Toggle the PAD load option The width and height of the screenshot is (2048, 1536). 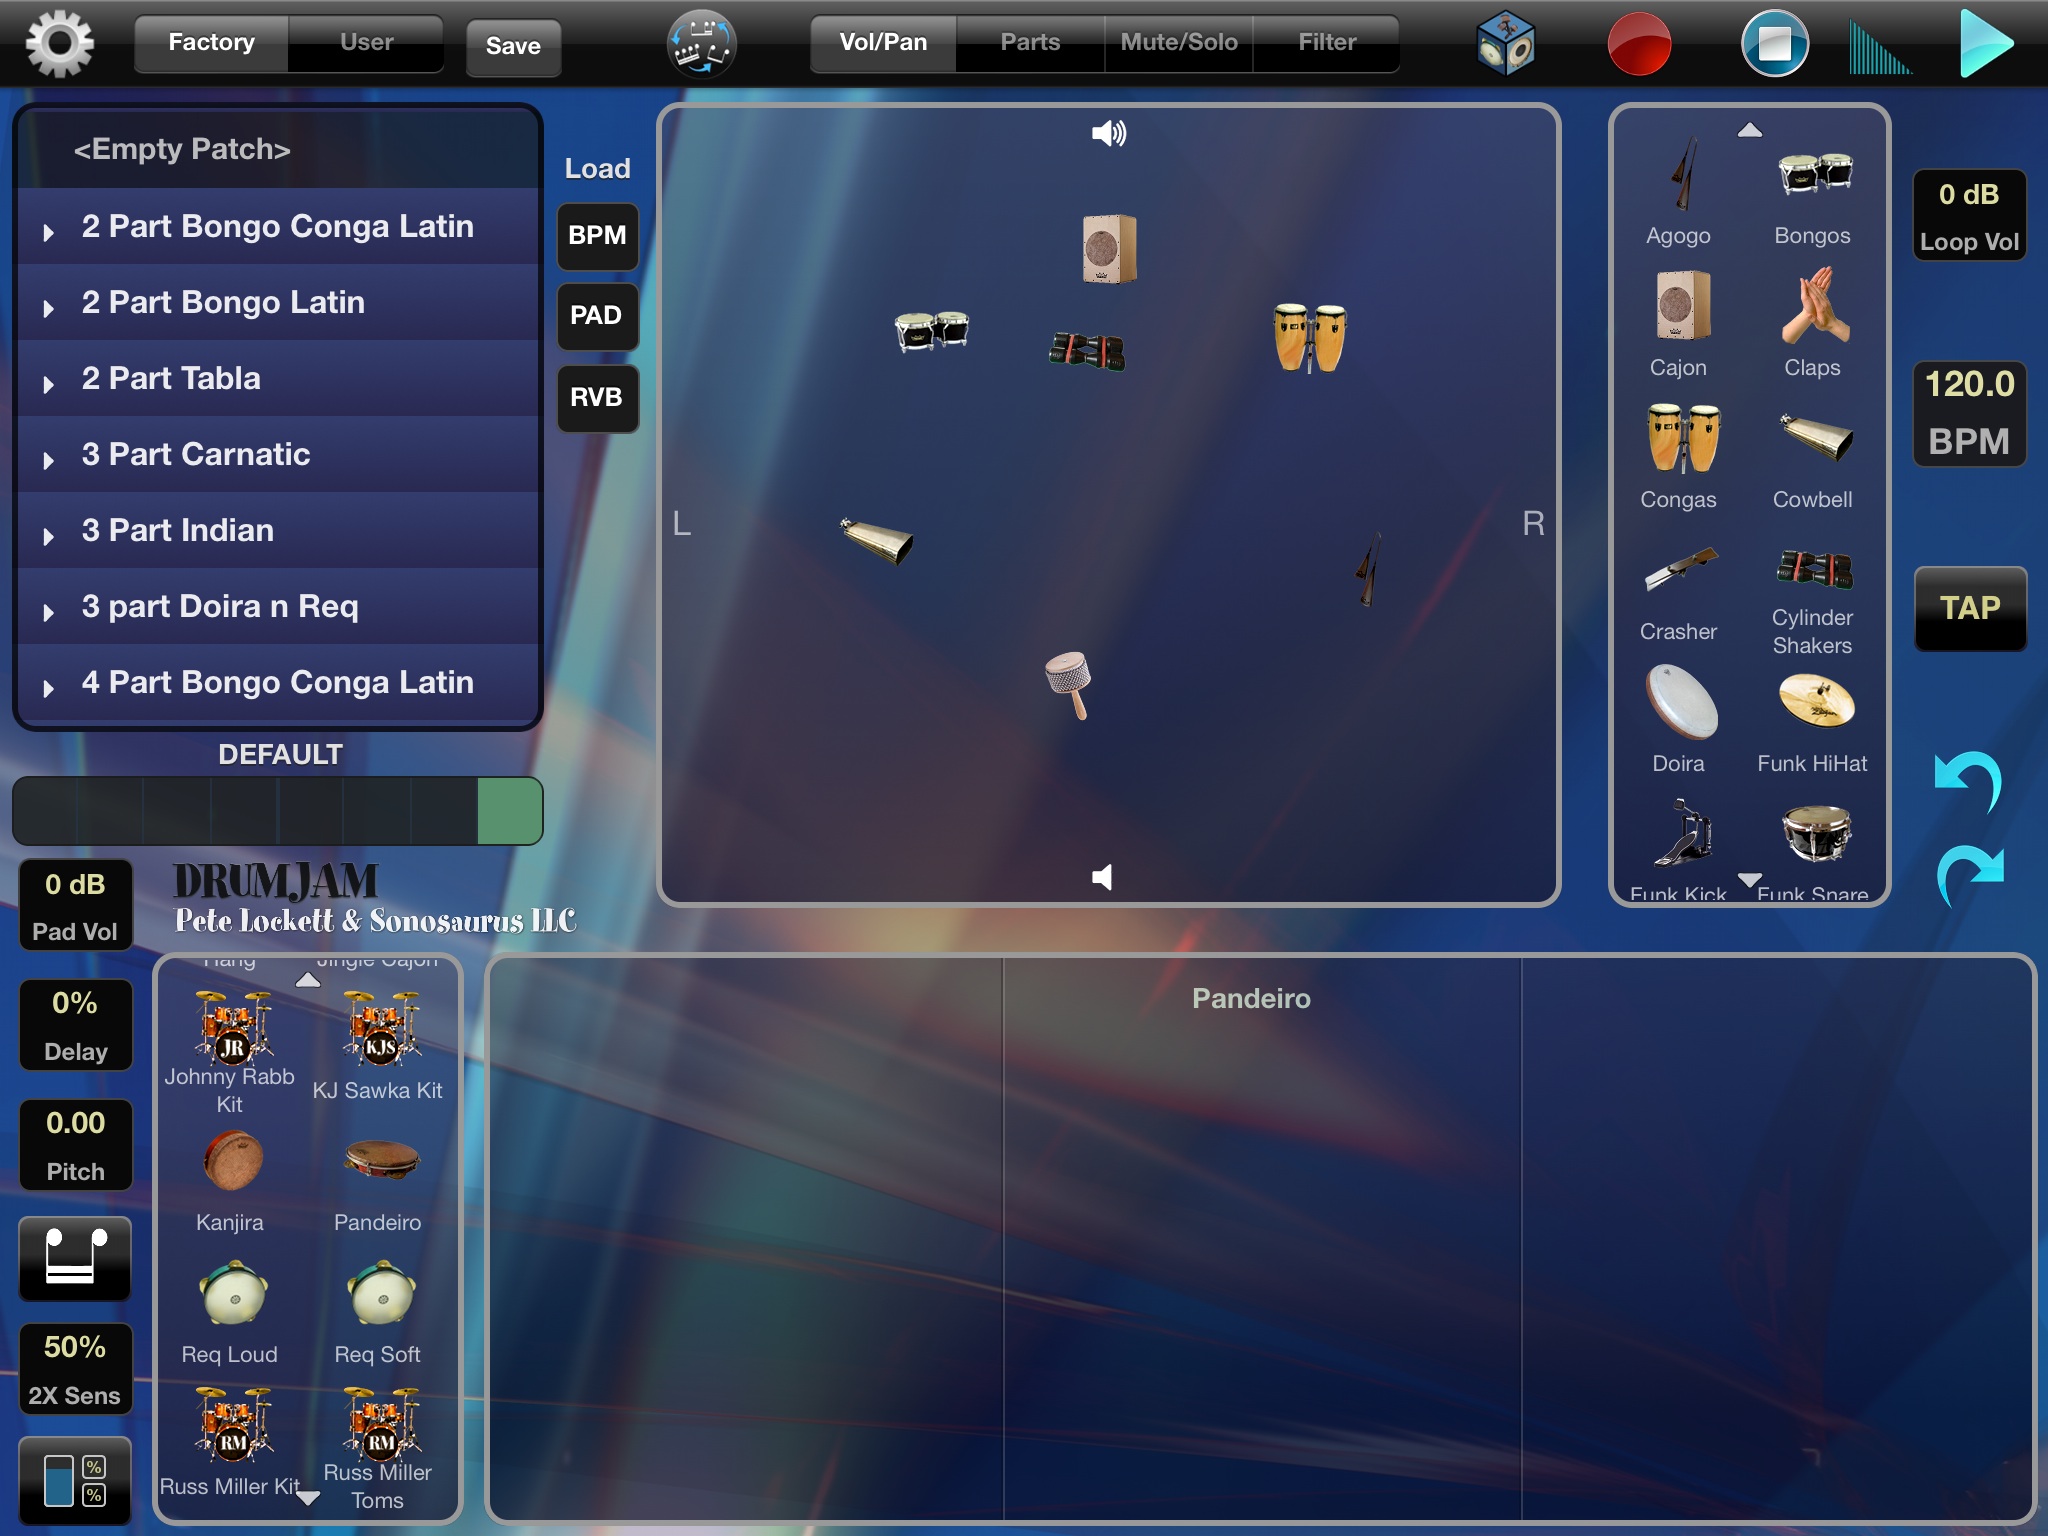pos(597,316)
